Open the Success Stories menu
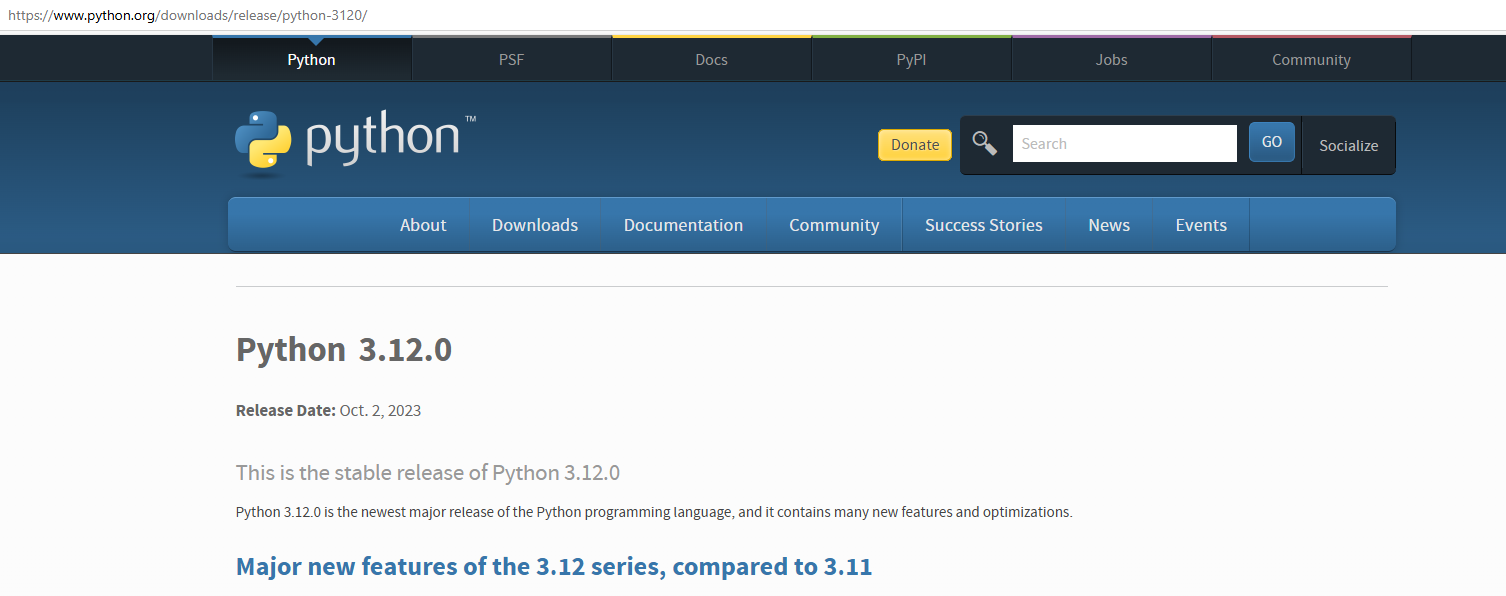This screenshot has width=1506, height=596. click(983, 225)
